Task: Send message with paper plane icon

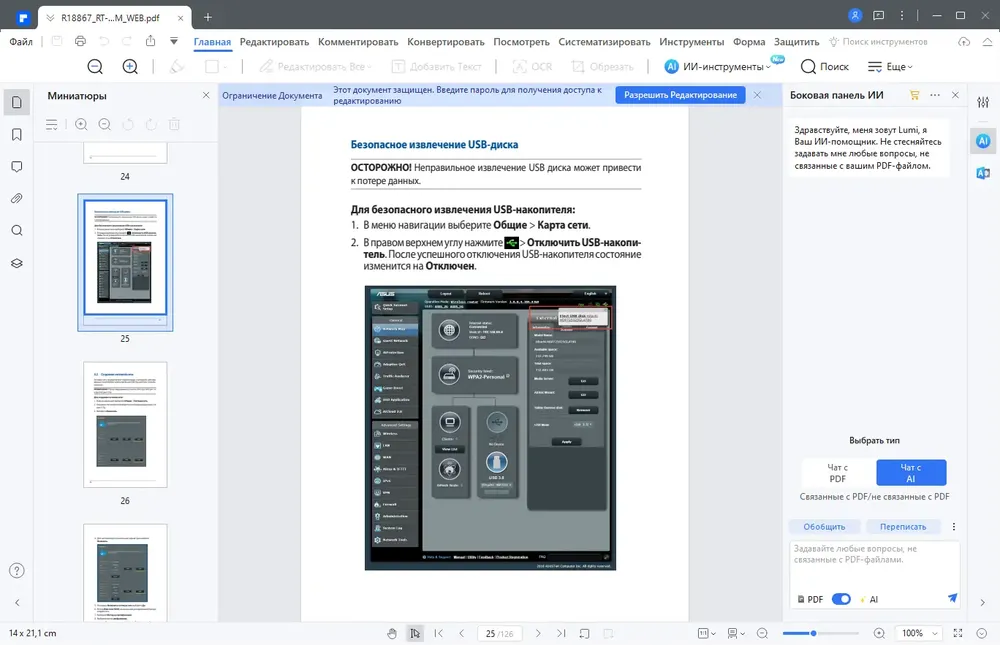Action: coord(952,598)
